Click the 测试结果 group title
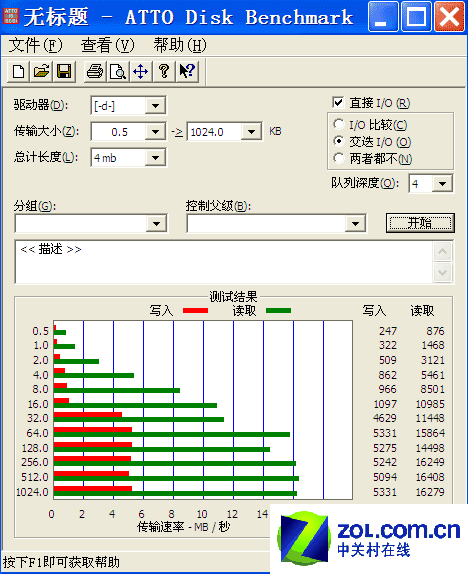This screenshot has width=468, height=574. pyautogui.click(x=233, y=297)
